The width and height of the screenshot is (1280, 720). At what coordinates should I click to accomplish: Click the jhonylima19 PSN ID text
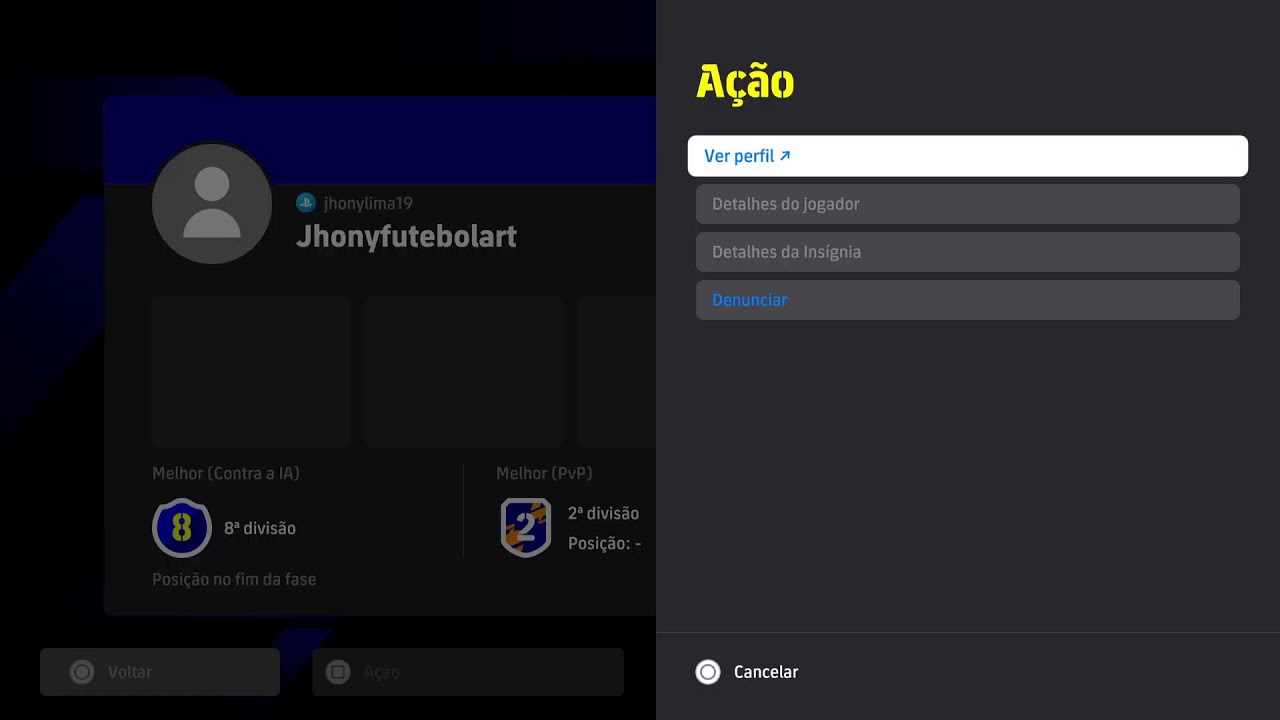pyautogui.click(x=368, y=203)
